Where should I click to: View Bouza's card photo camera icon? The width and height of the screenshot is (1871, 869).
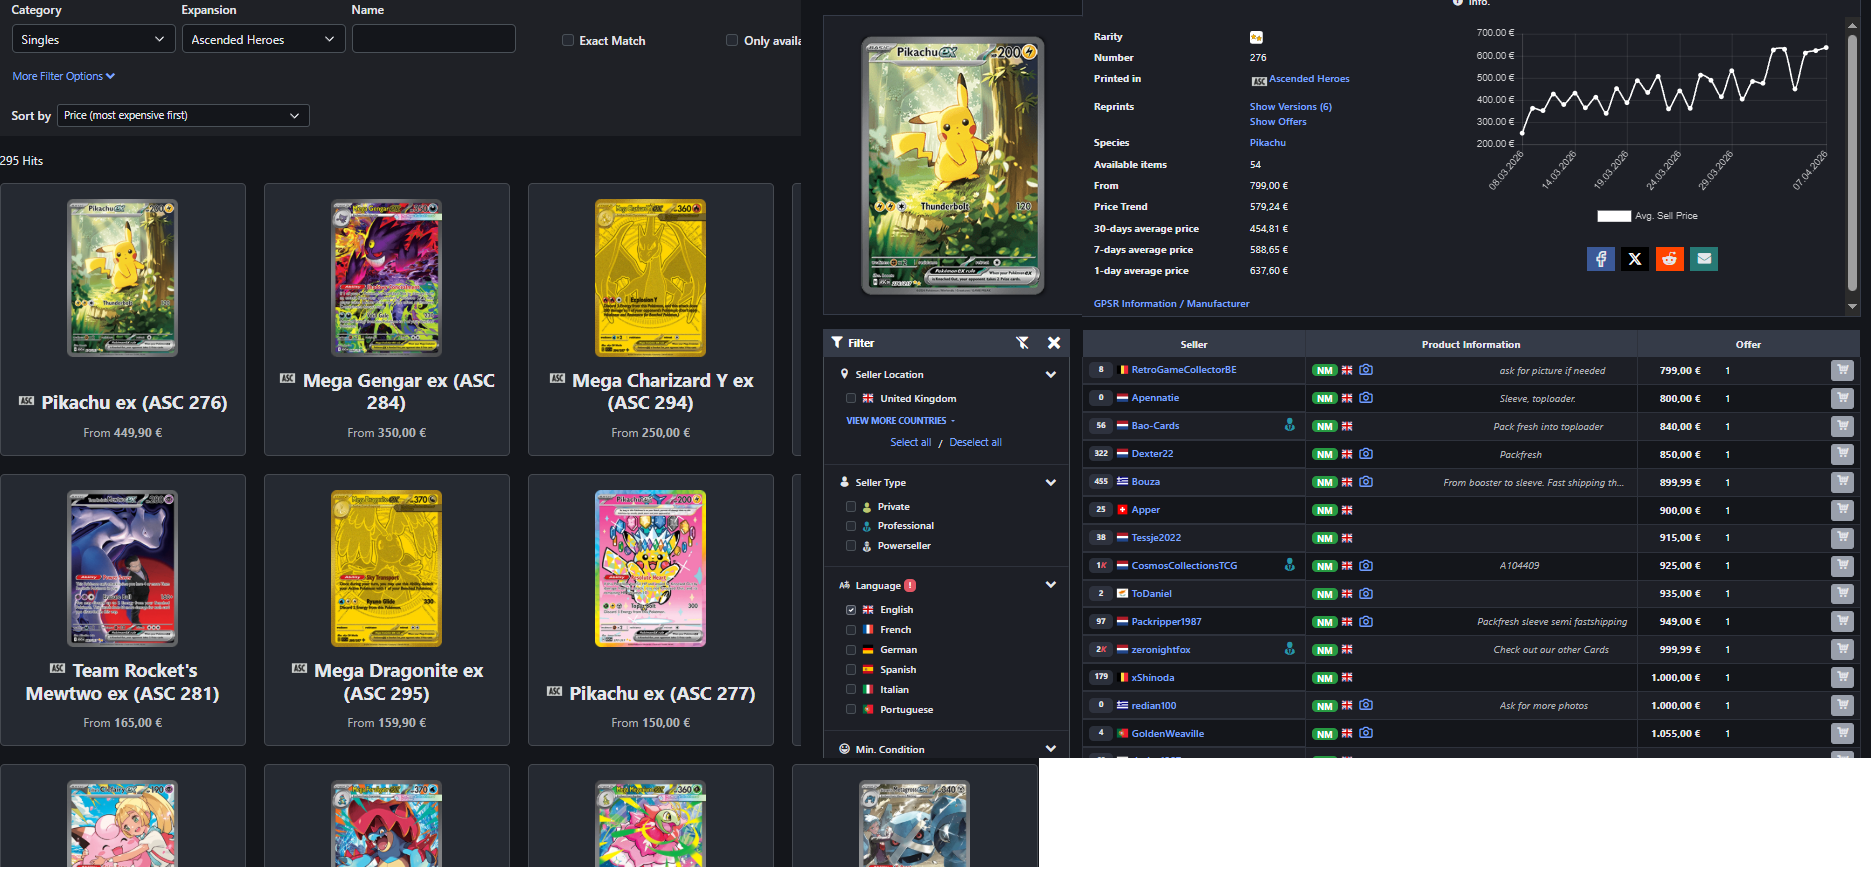1366,482
